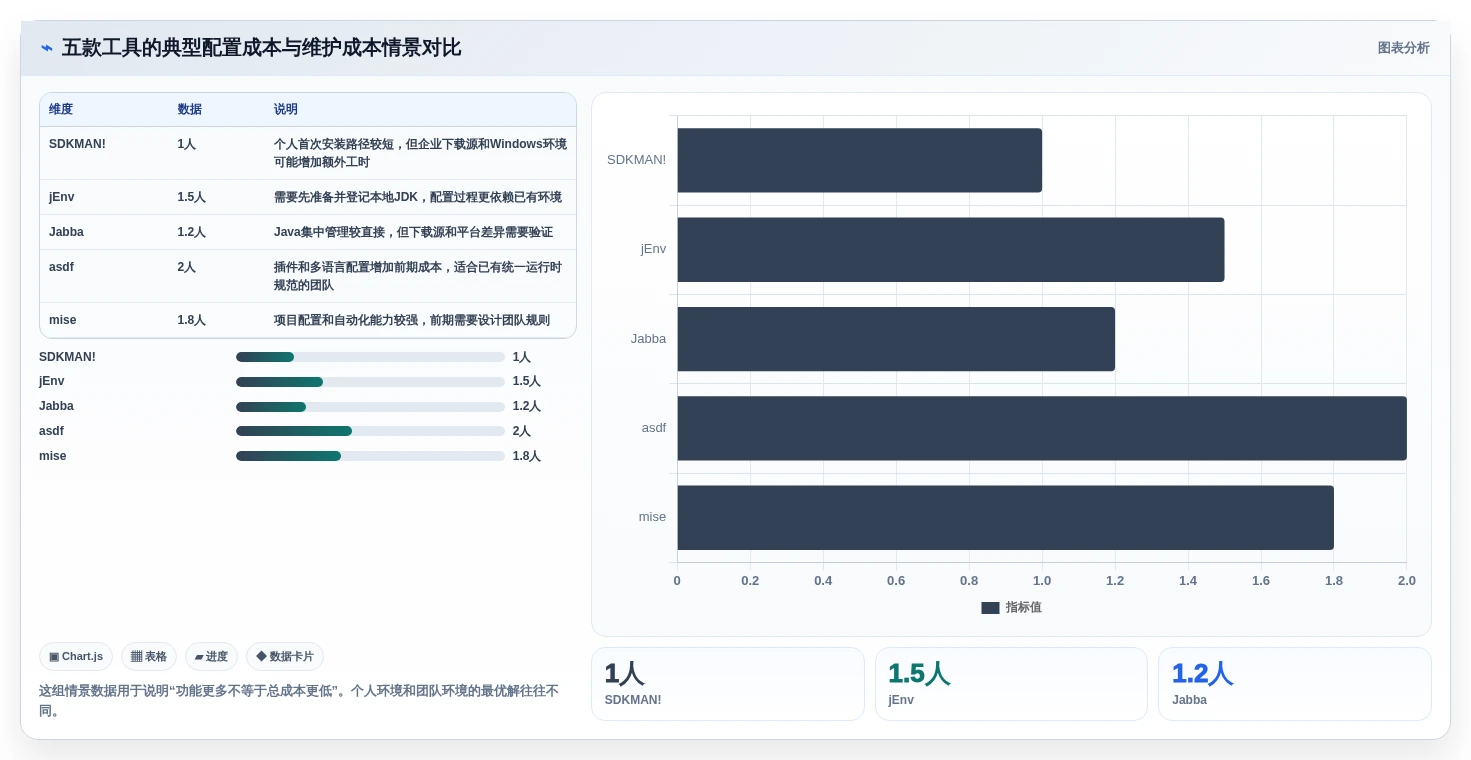Viewport: 1471px width, 760px height.
Task: Click the 1人 SDKMAN! data card
Action: (727, 684)
